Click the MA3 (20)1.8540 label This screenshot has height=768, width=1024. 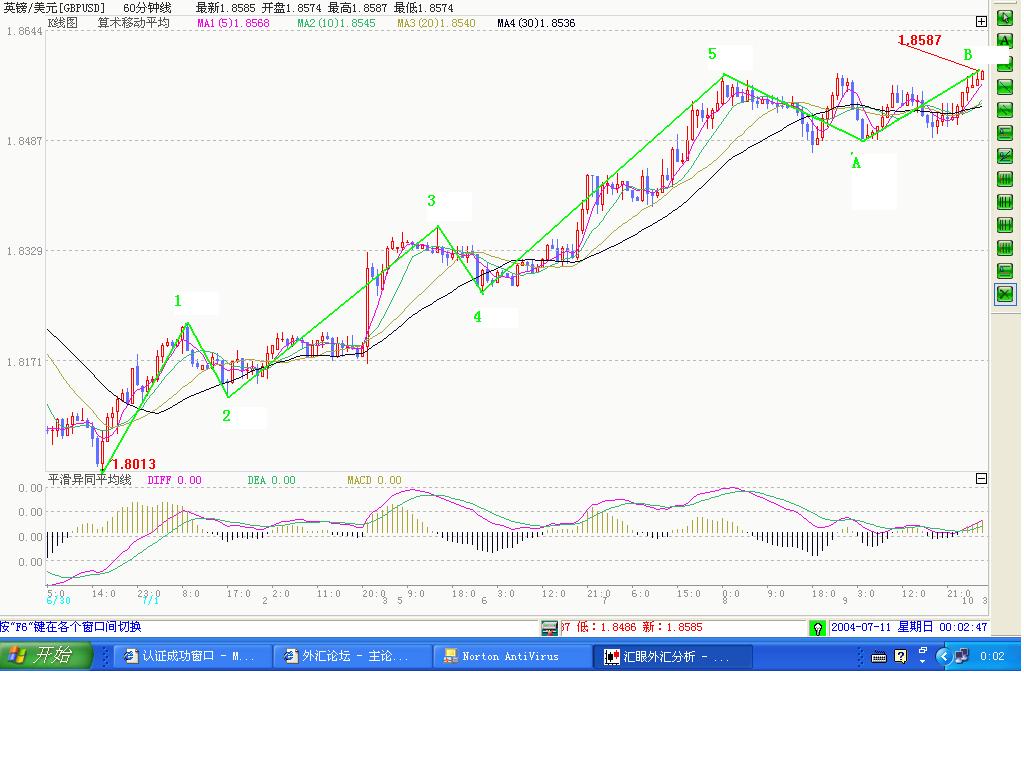(436, 23)
